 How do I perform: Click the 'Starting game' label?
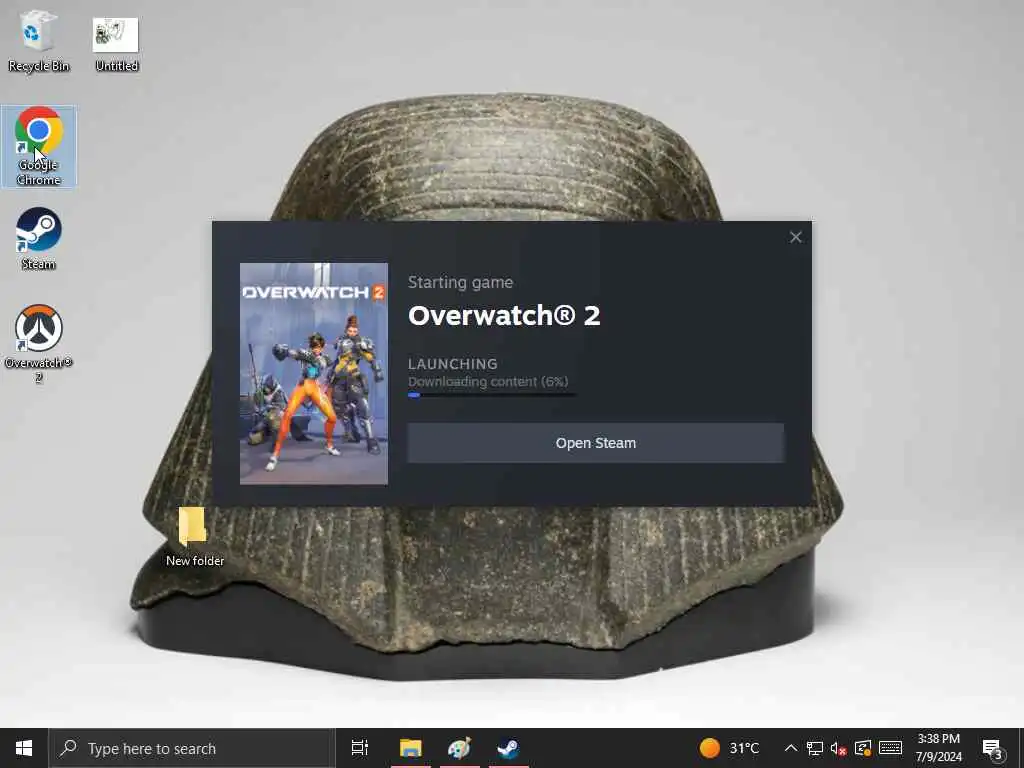pos(460,282)
